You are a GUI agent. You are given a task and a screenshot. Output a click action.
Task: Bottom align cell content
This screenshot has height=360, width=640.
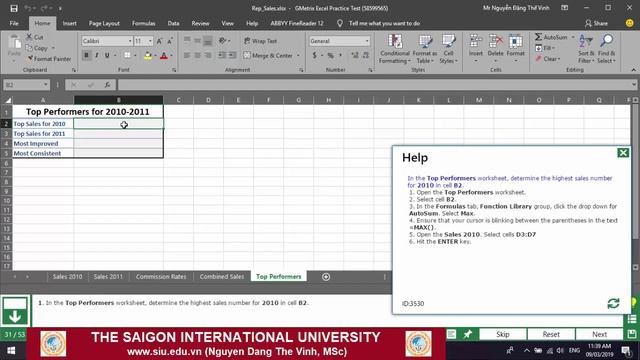(207, 40)
